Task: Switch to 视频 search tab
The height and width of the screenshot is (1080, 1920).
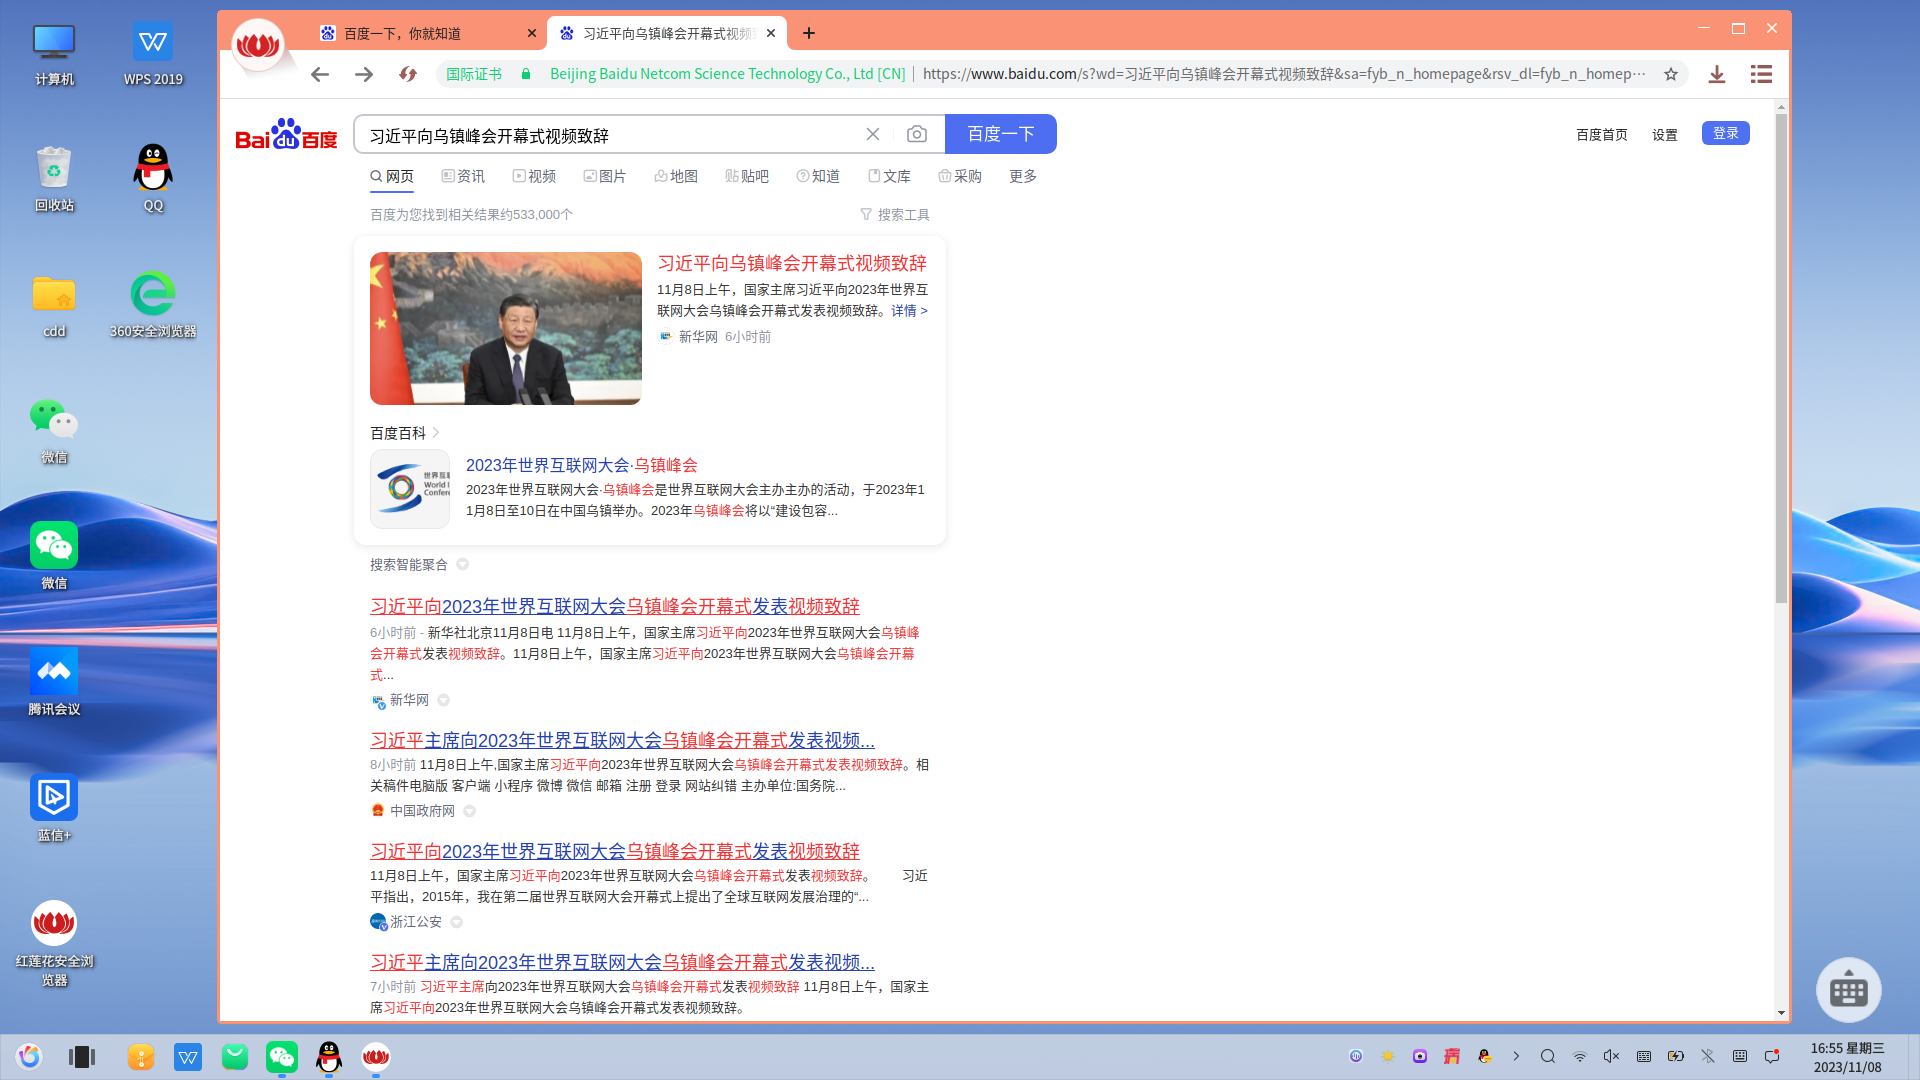Action: (x=534, y=176)
